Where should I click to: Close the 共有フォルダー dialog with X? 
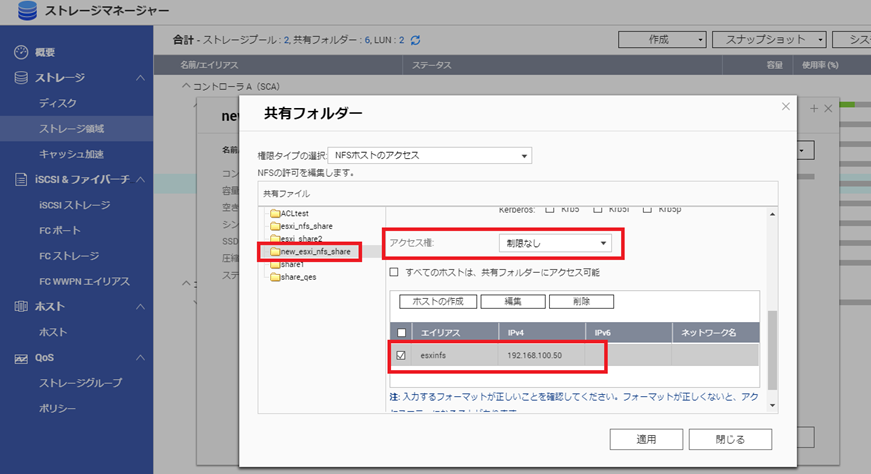(x=785, y=107)
